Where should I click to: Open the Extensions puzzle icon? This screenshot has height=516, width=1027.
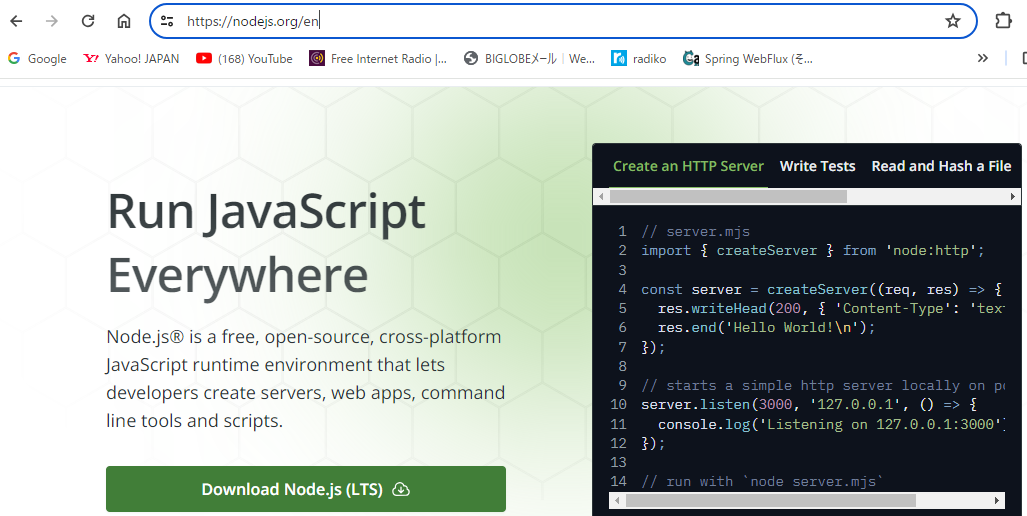tap(1003, 21)
